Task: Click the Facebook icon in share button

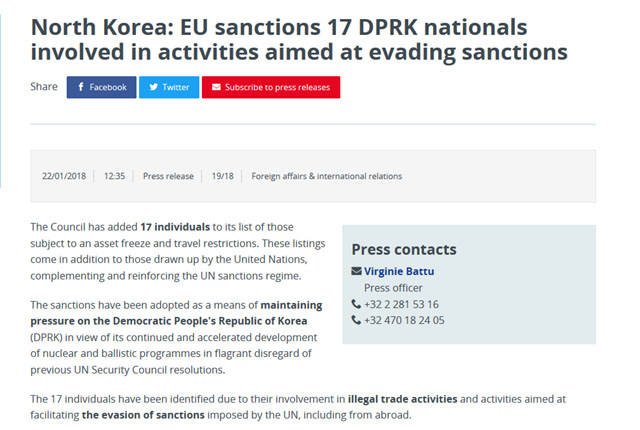Action: click(80, 88)
